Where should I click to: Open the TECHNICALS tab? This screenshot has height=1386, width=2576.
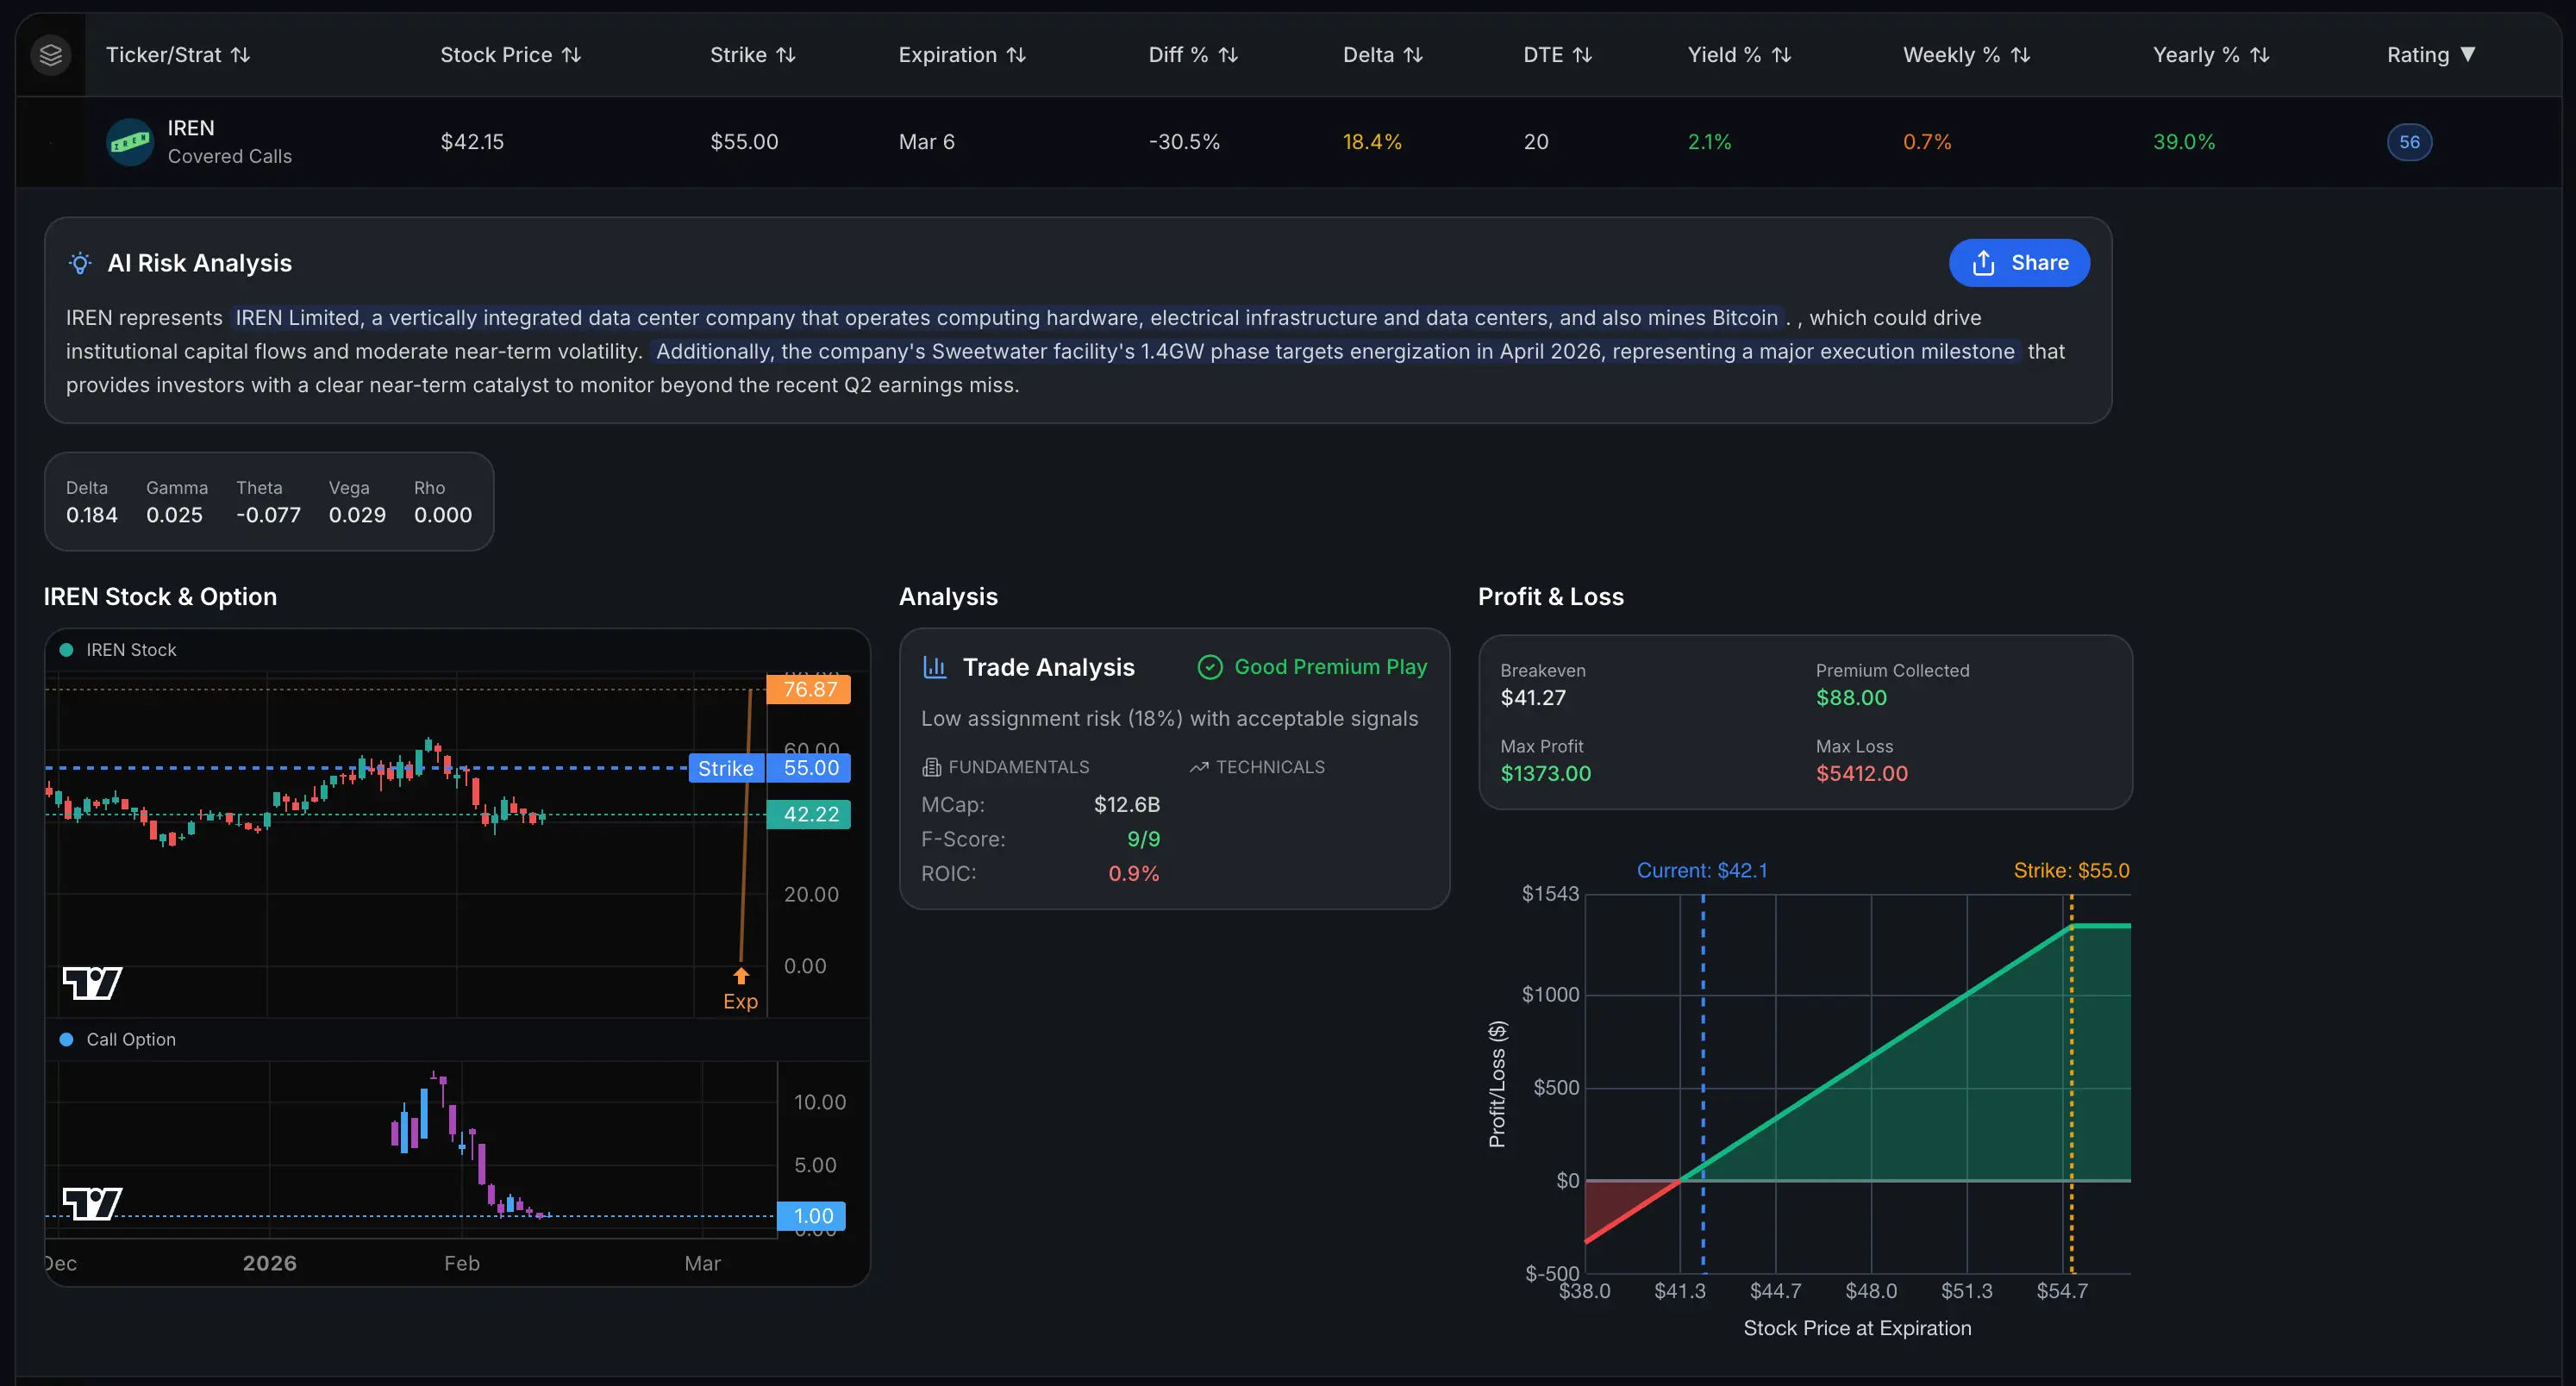(1257, 767)
